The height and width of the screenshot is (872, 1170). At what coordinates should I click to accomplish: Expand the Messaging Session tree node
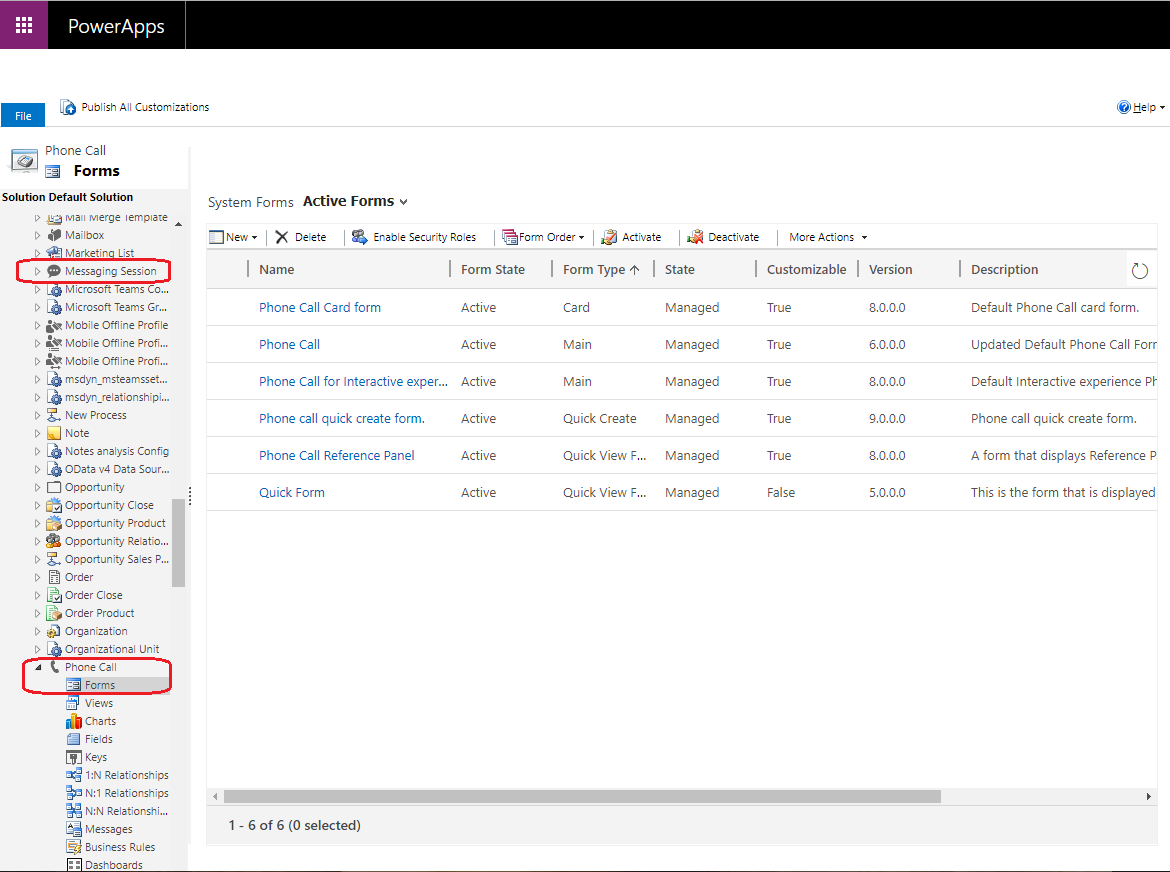click(x=37, y=271)
